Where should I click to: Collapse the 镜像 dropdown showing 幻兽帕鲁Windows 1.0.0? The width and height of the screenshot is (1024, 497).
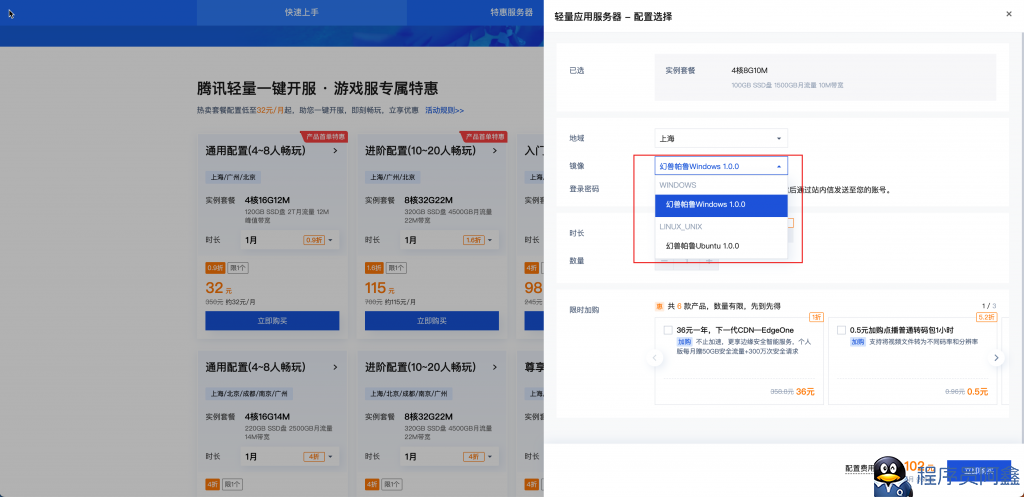721,166
